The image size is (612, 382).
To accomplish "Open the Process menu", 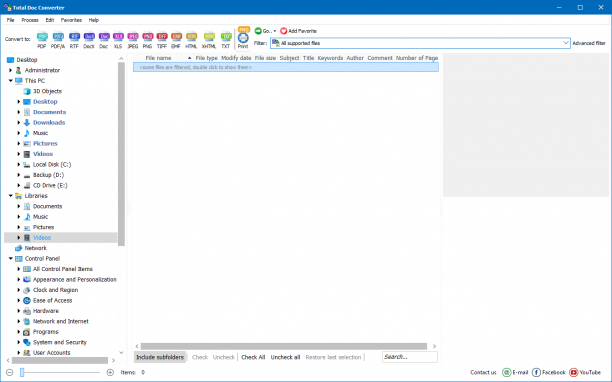I will [30, 20].
